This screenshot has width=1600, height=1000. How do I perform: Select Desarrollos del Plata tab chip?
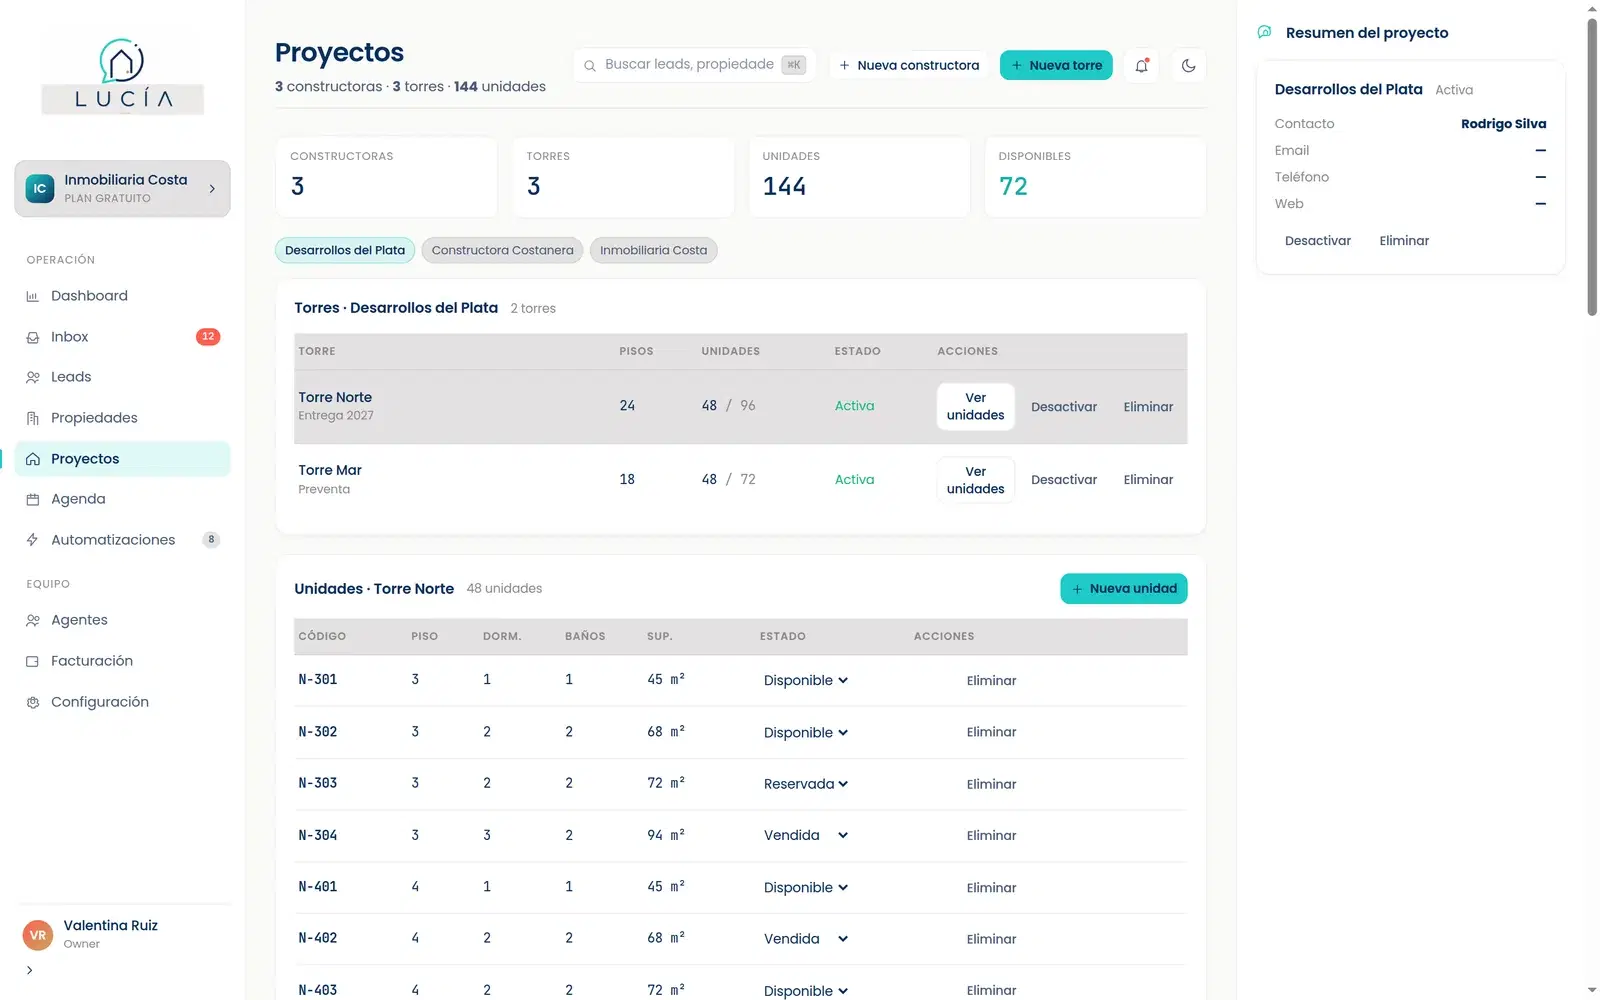coord(345,250)
